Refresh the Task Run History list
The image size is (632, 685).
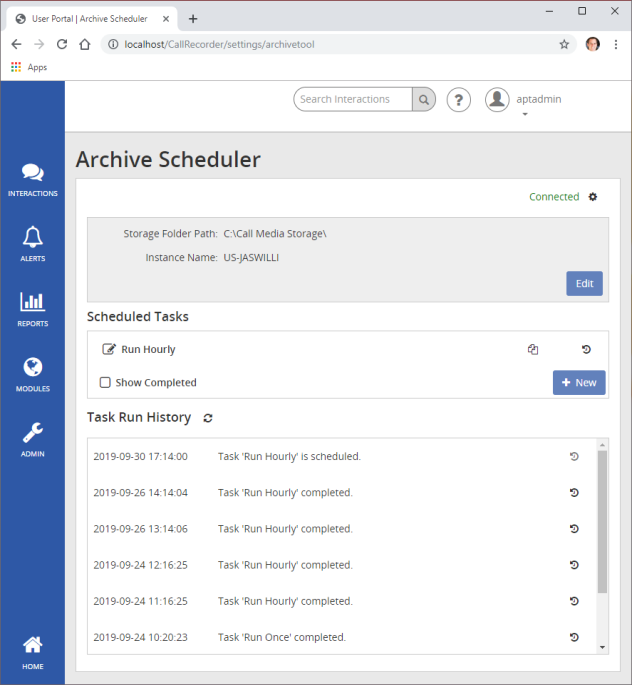coord(208,418)
